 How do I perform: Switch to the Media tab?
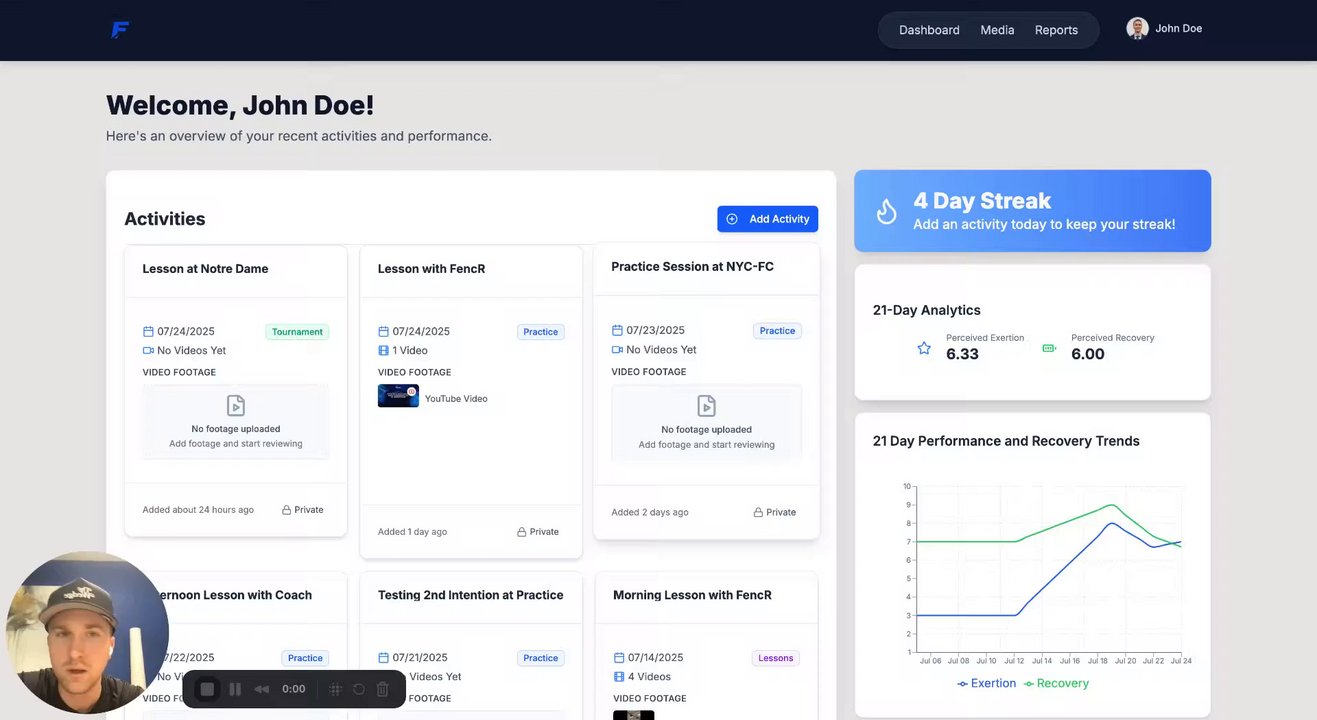997,30
